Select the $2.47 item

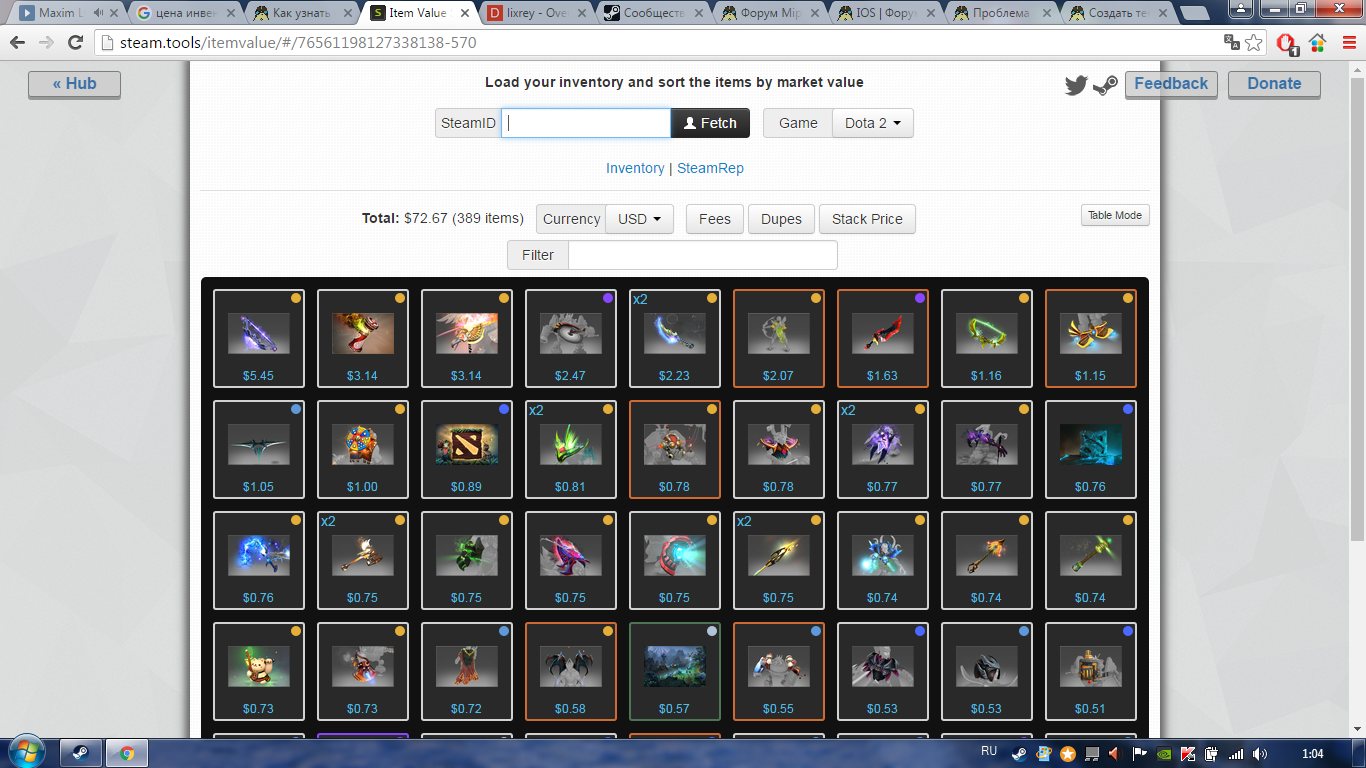[571, 339]
